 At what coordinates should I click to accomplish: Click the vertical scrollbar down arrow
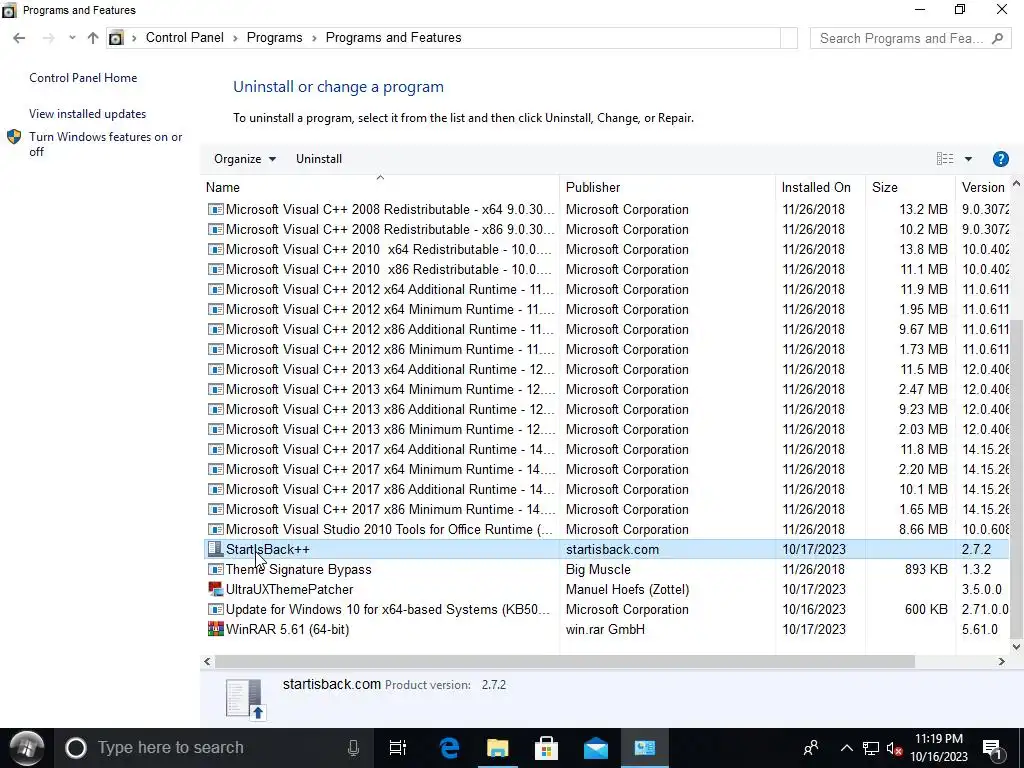coord(1016,647)
